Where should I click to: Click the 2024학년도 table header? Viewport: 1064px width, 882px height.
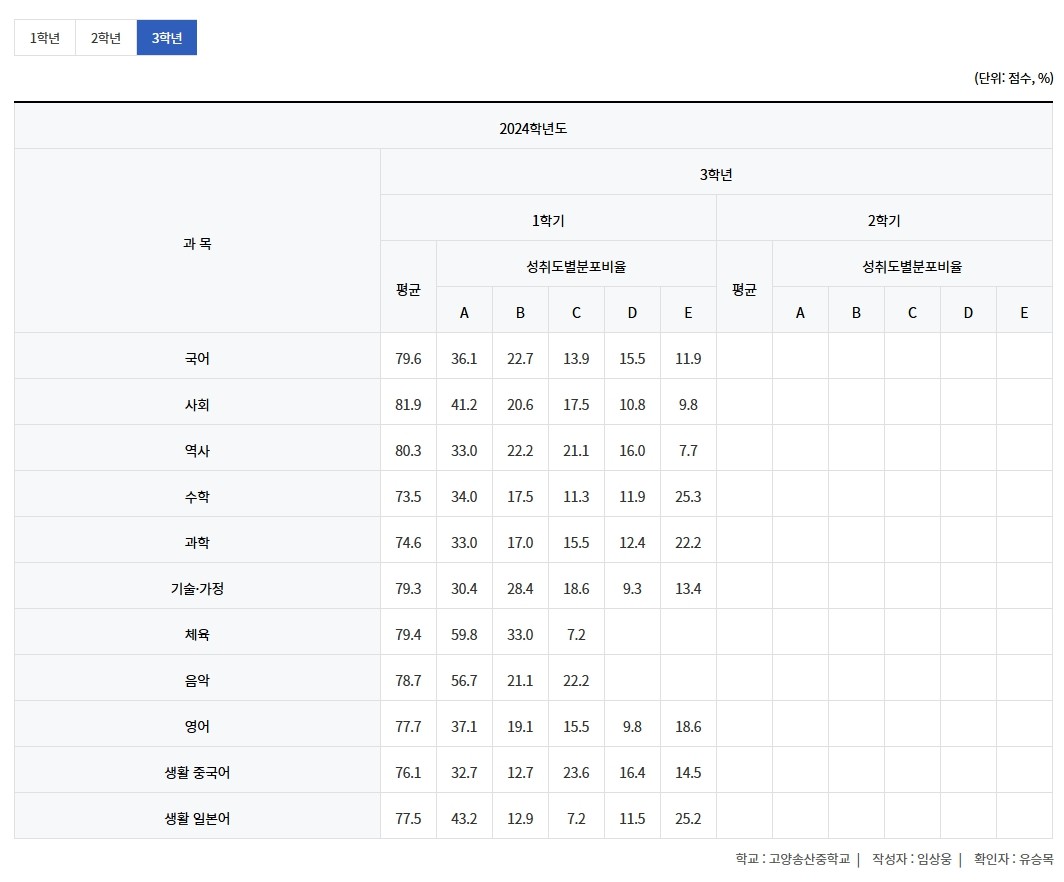533,128
